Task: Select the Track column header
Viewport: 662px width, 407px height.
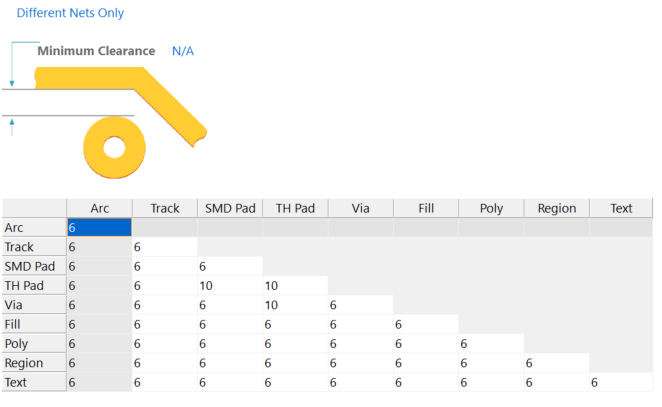Action: (x=165, y=208)
